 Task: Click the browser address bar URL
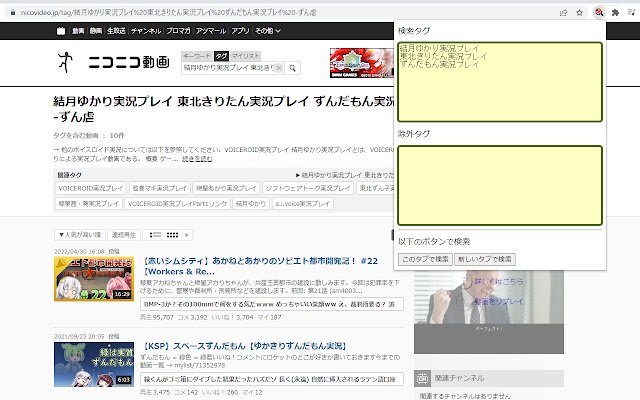[x=168, y=13]
